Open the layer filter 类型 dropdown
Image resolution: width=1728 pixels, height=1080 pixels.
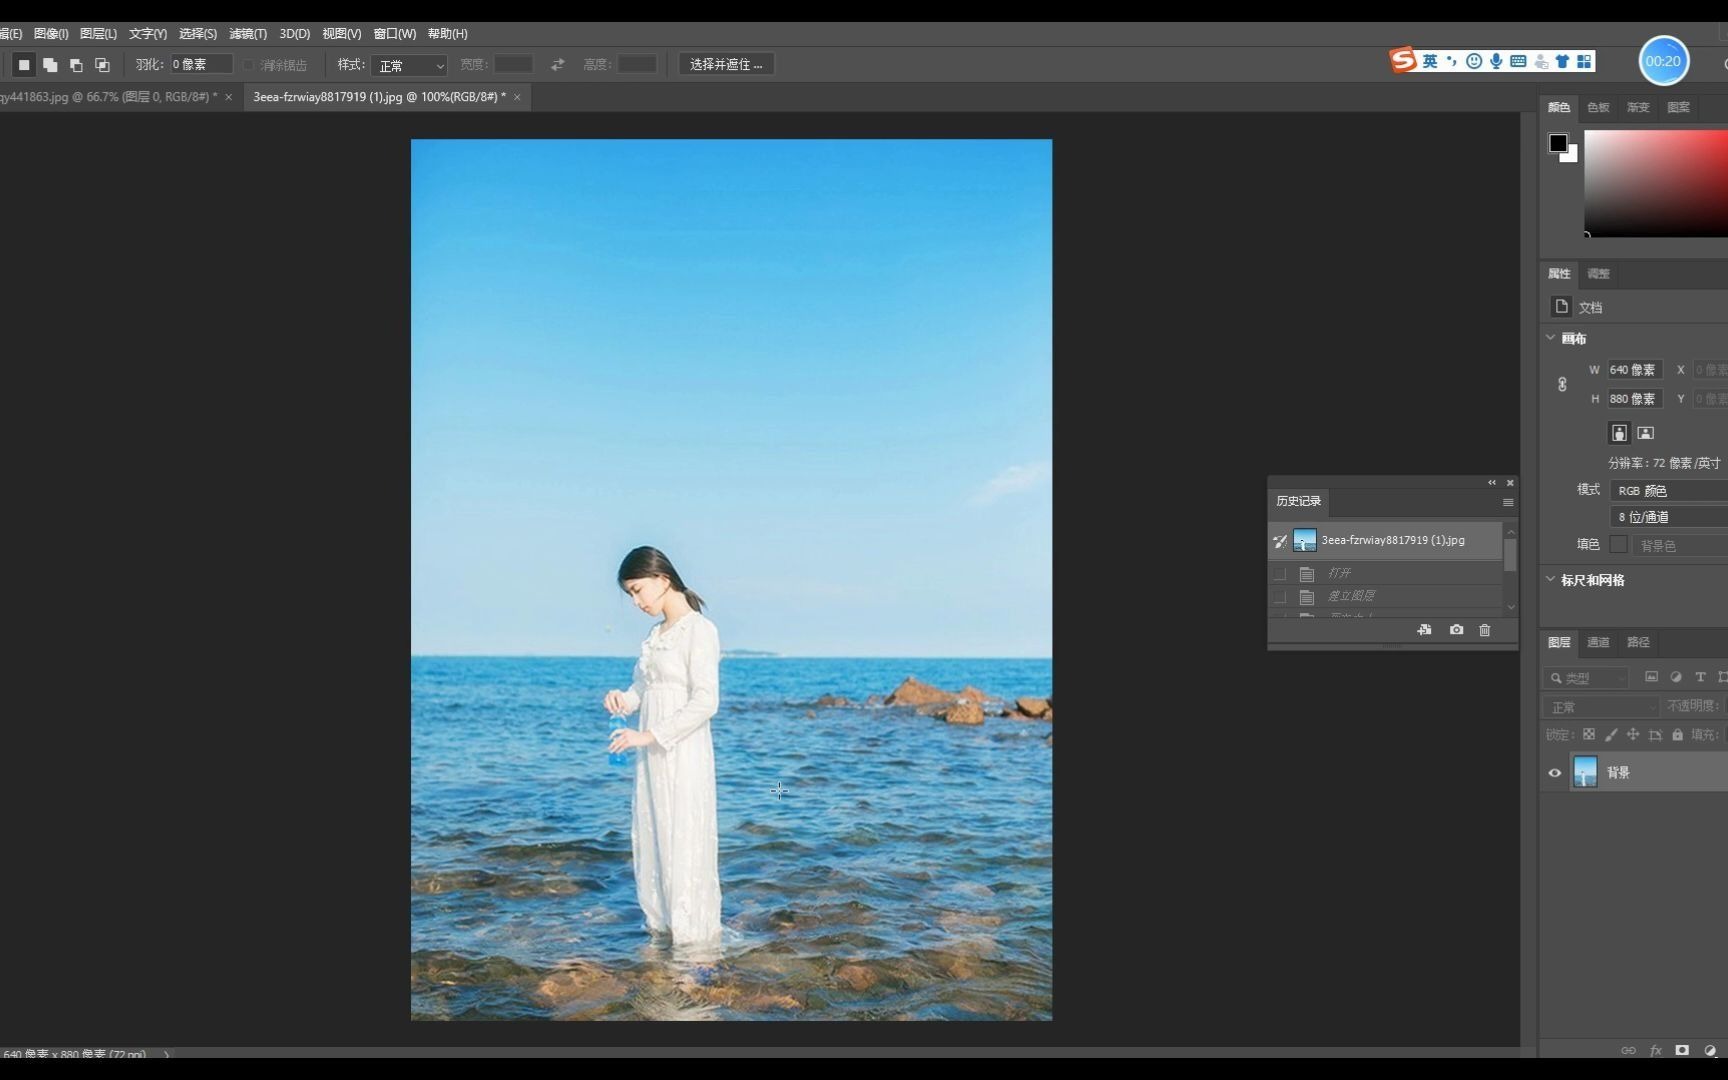click(1586, 678)
